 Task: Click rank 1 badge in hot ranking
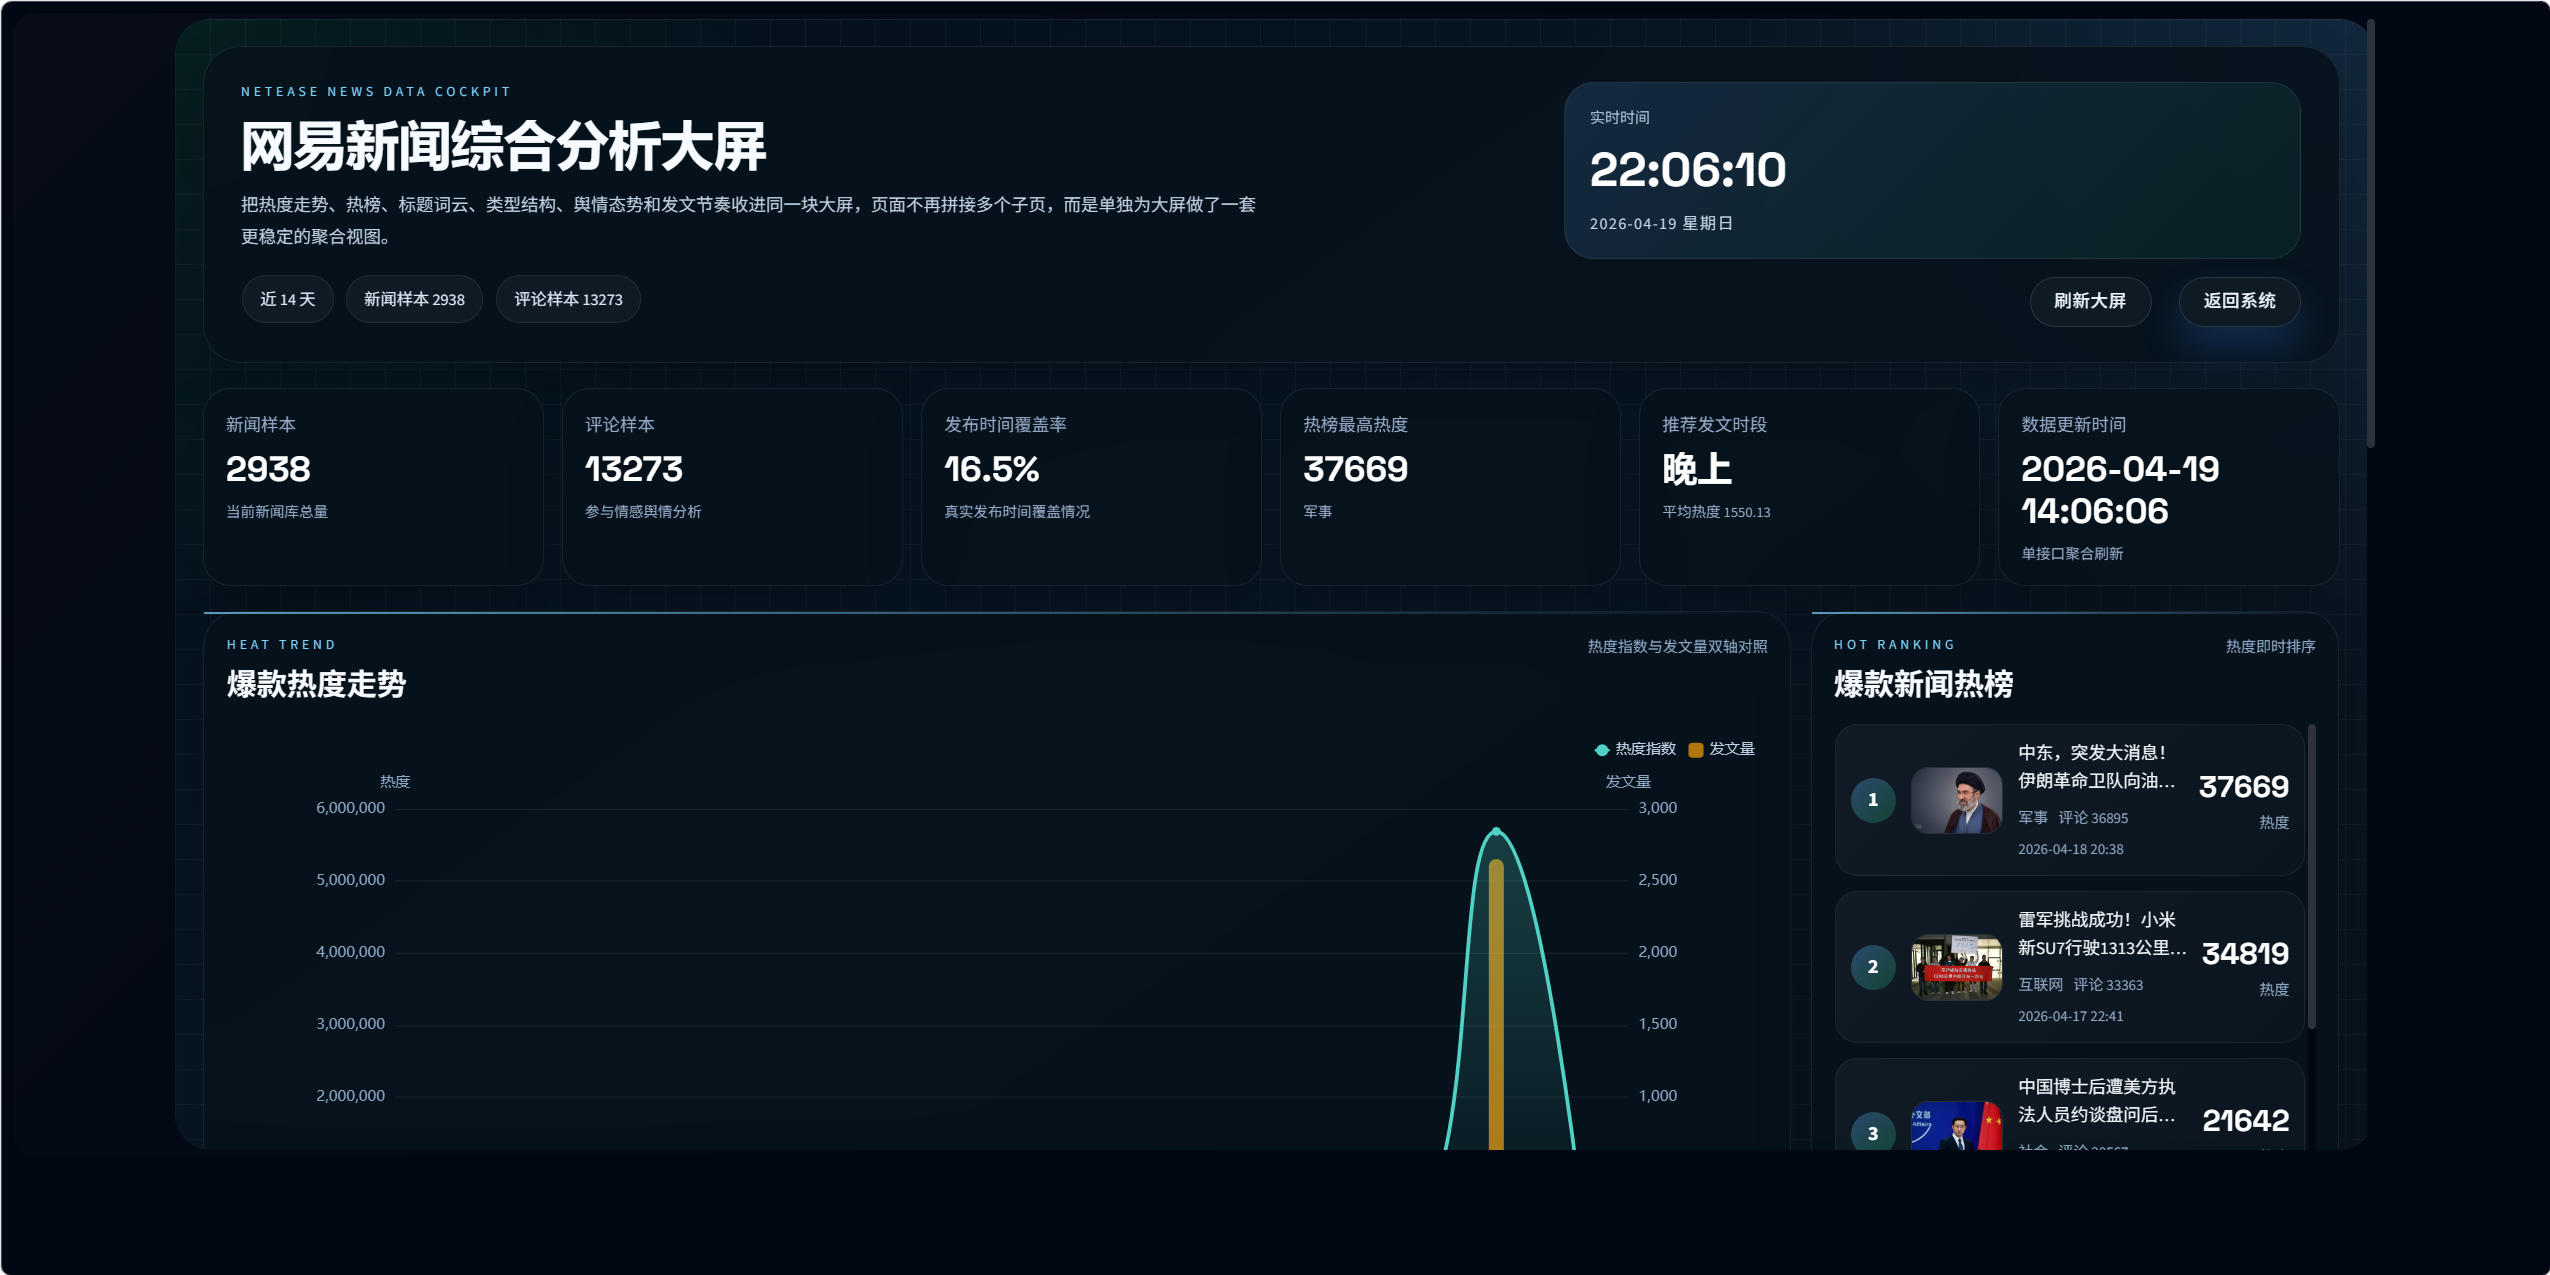[1872, 800]
